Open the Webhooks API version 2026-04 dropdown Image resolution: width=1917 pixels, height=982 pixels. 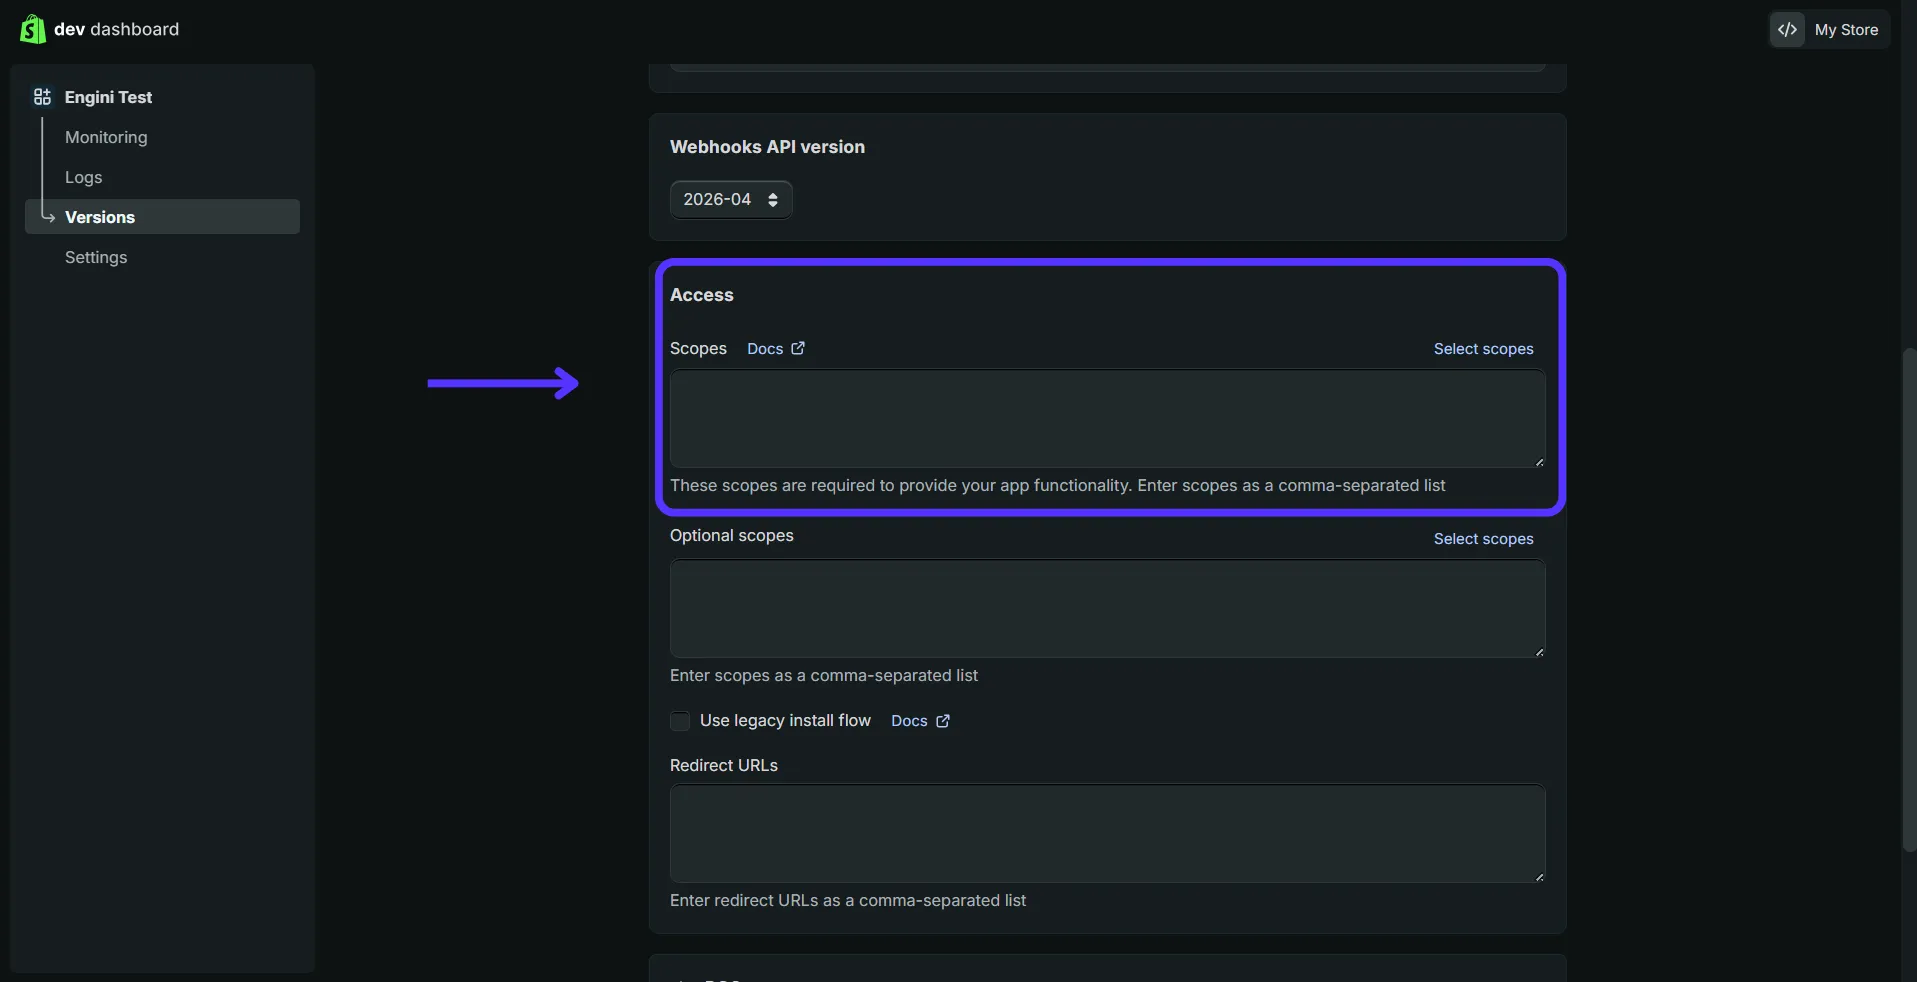(731, 199)
